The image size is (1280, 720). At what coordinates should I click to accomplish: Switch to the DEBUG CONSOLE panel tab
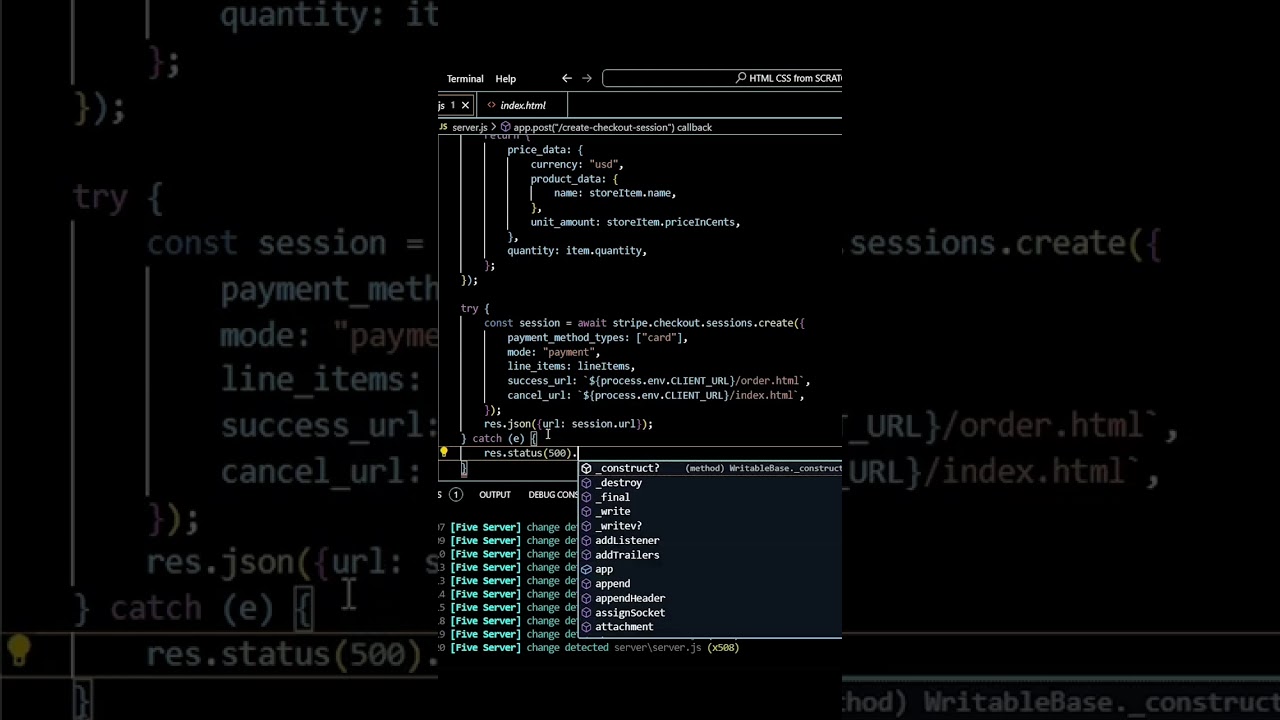point(553,495)
